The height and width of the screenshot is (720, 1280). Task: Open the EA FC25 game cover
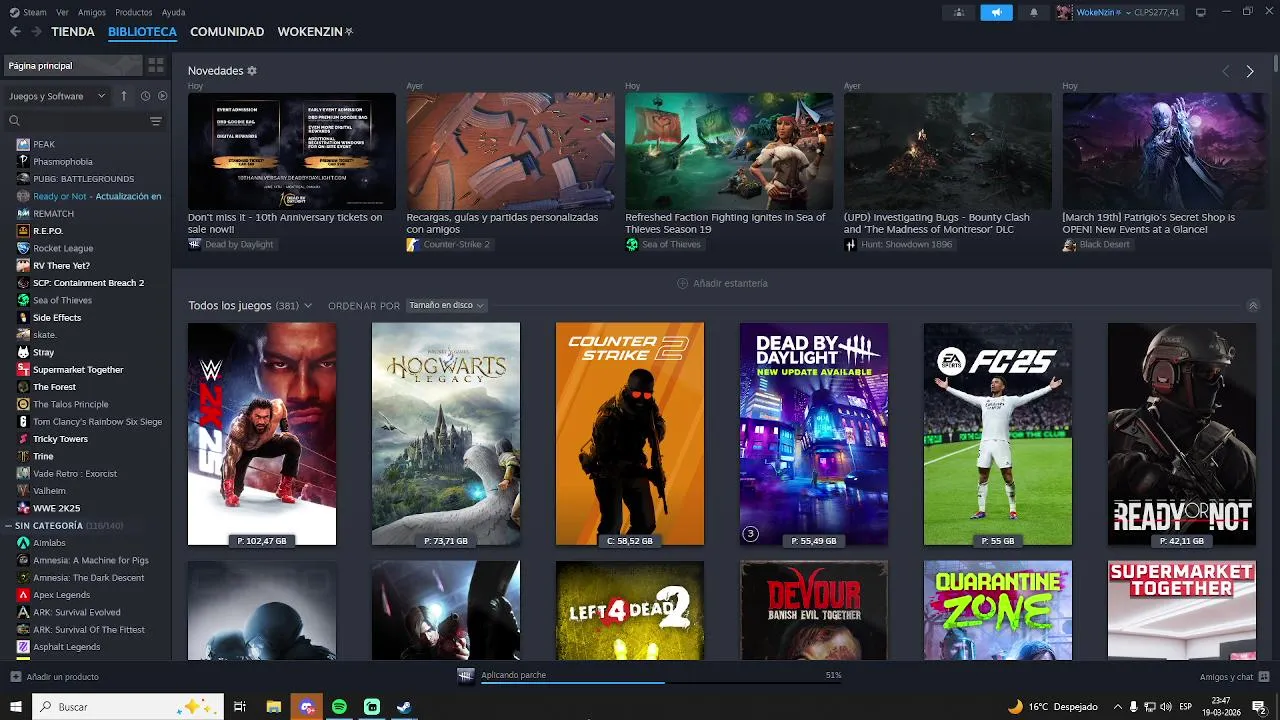pyautogui.click(x=998, y=434)
